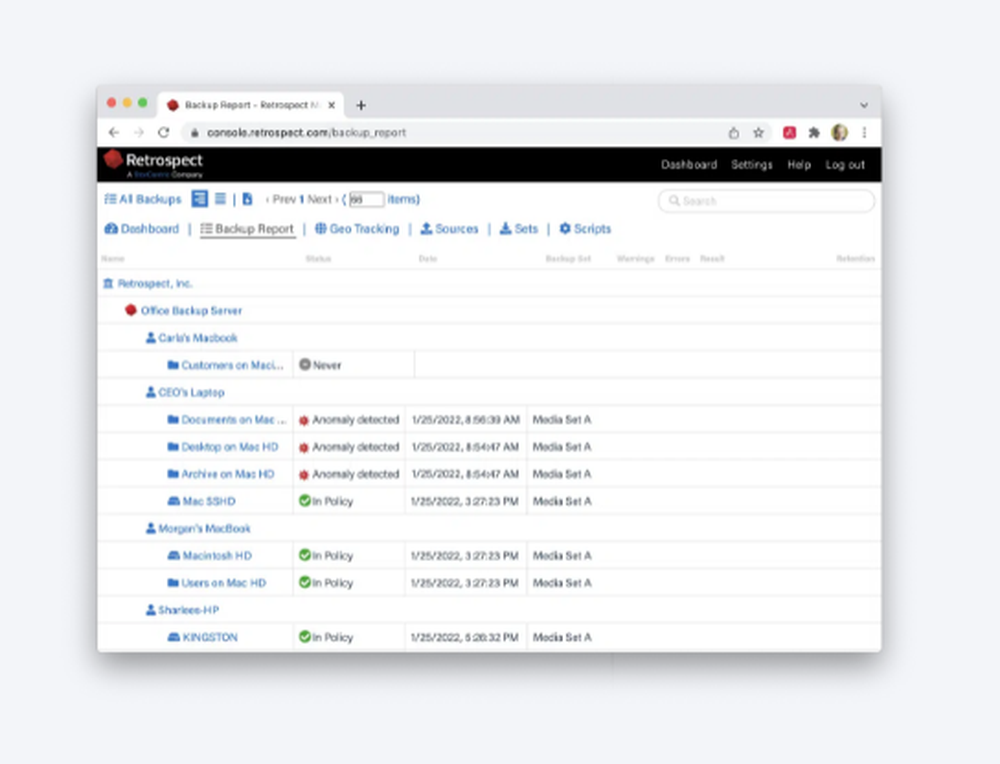Click the Date column header
The image size is (1000, 764).
(428, 258)
